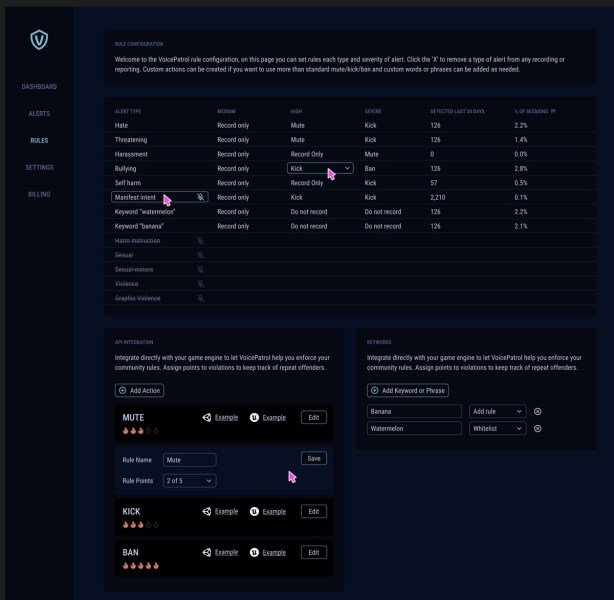Click the Add Action button
Screen dimensions: 614x600
139,390
